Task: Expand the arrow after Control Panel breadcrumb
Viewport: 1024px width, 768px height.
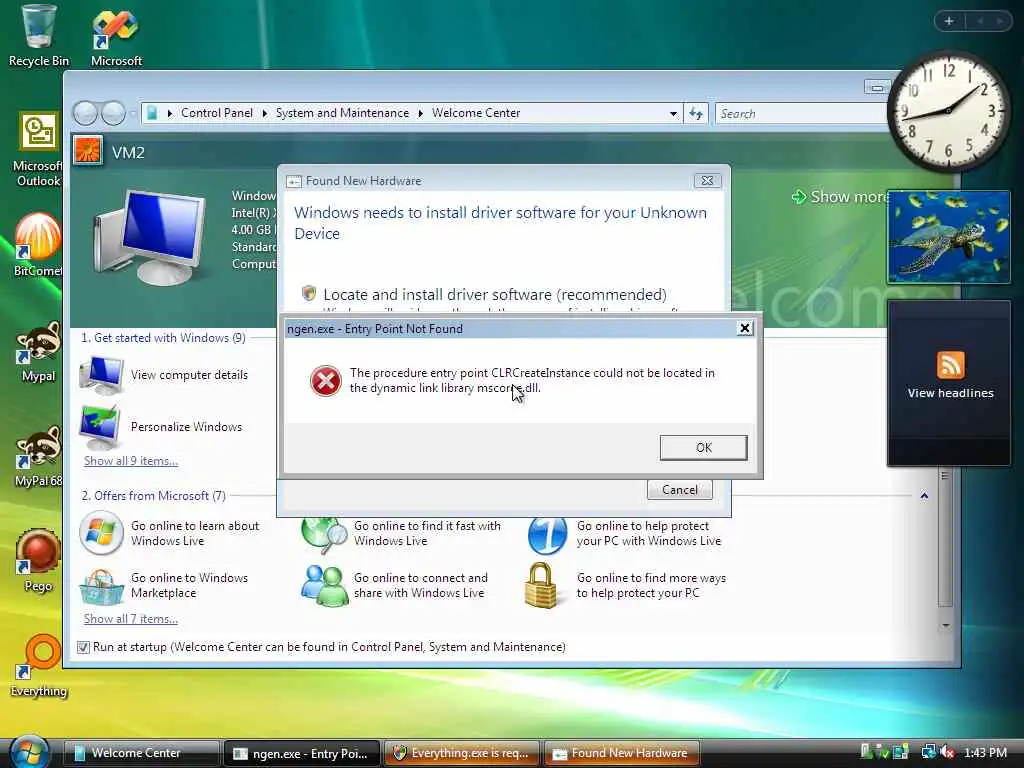Action: pyautogui.click(x=264, y=114)
